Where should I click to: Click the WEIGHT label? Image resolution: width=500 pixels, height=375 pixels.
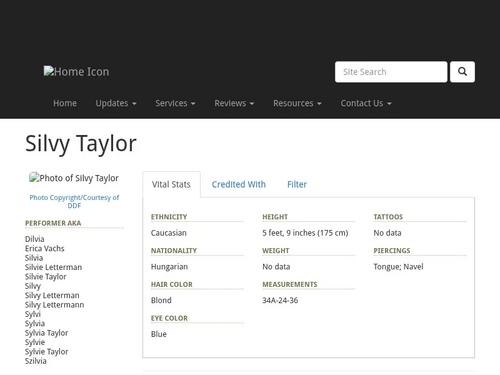(276, 250)
